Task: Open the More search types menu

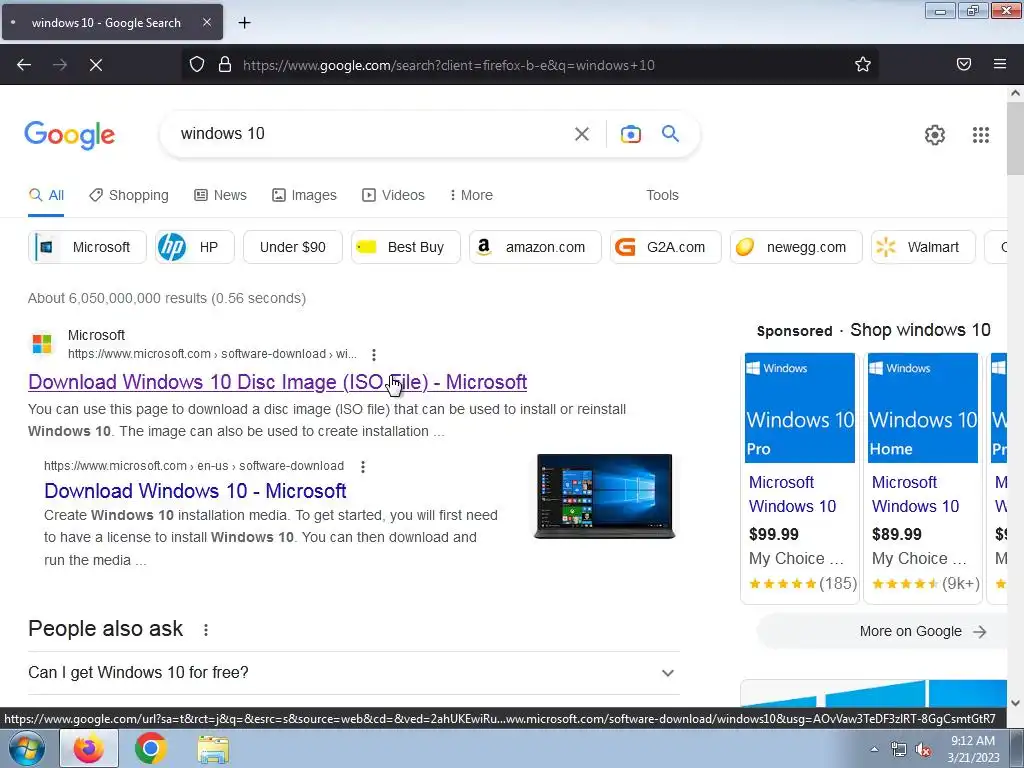Action: [x=471, y=195]
